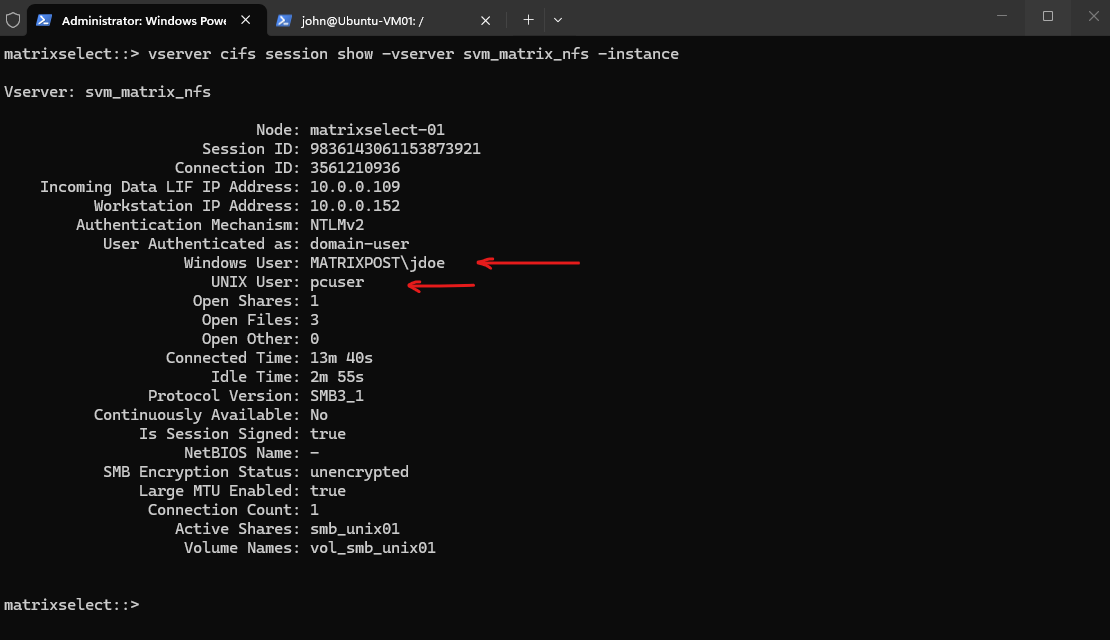Viewport: 1110px width, 640px height.
Task: Click LIF IP address 10.0.0.109
Action: (x=355, y=187)
